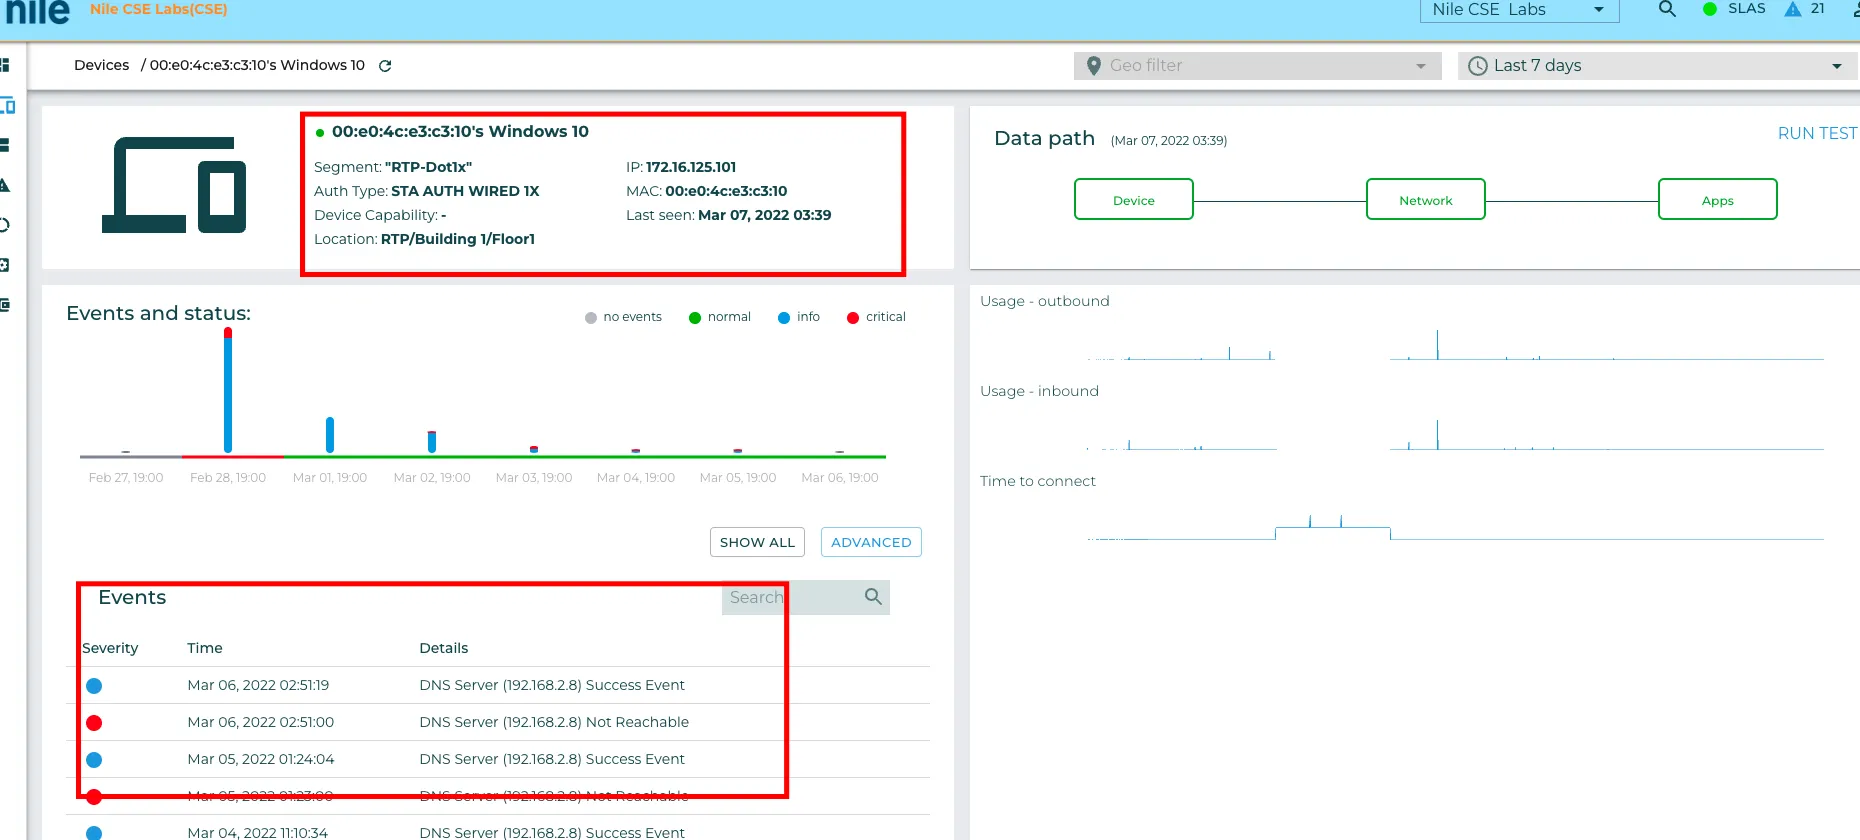Click the SHOW ALL button

pyautogui.click(x=757, y=542)
